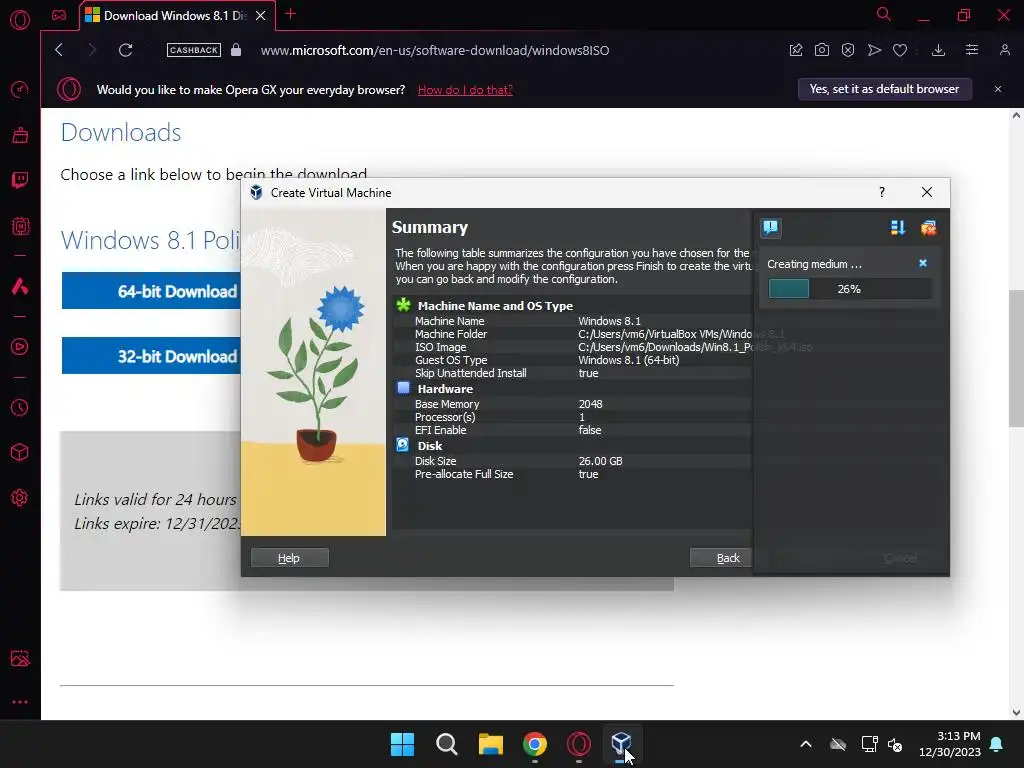1024x768 pixels.
Task: Click the clear notifications icon
Action: click(x=929, y=227)
